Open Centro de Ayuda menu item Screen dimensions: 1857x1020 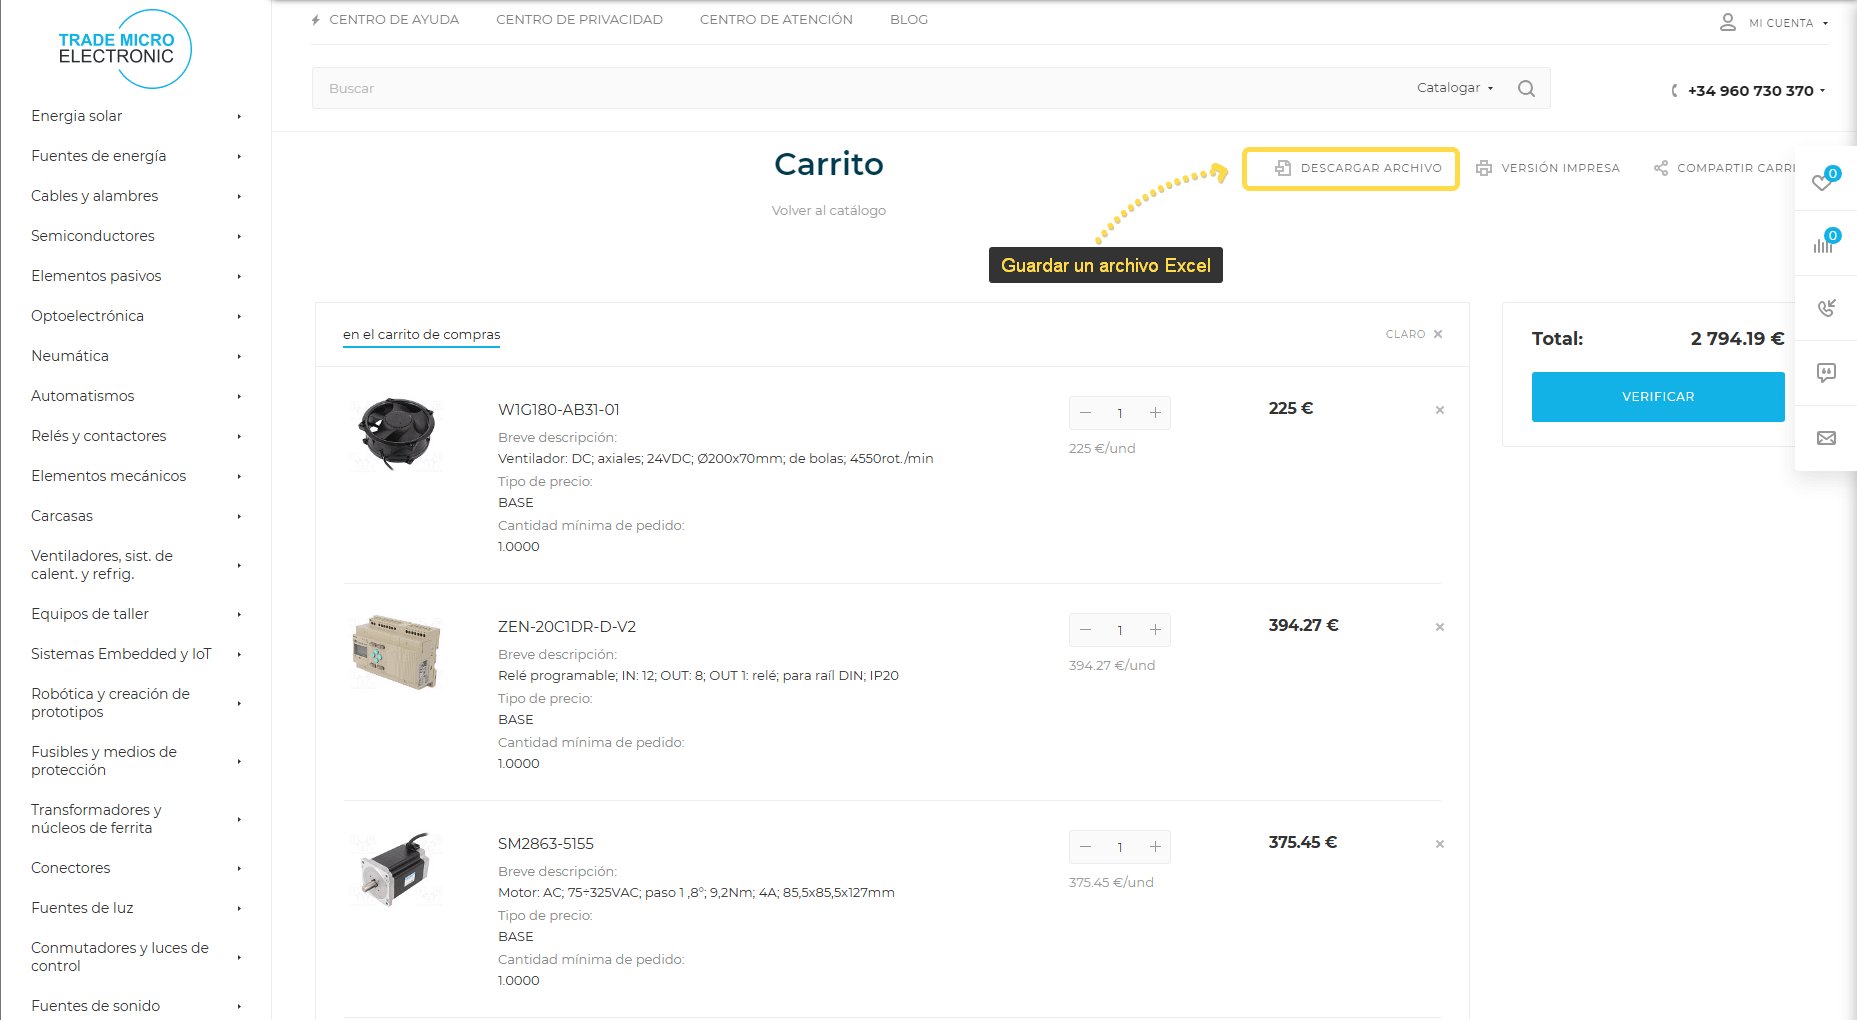(x=393, y=20)
